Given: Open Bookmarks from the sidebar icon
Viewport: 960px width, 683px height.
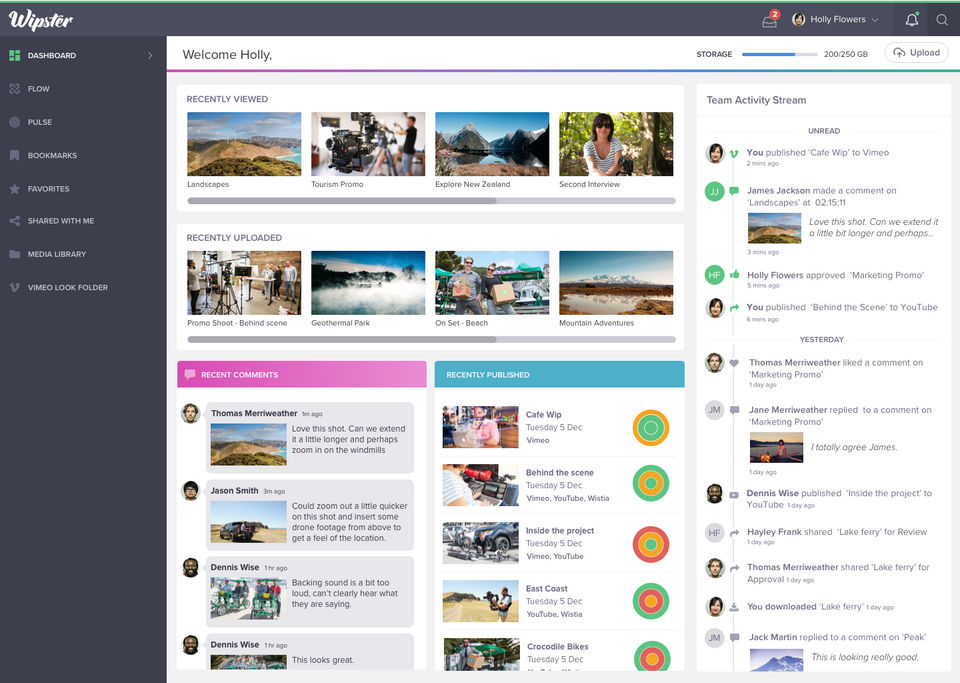Looking at the screenshot, I should point(15,155).
